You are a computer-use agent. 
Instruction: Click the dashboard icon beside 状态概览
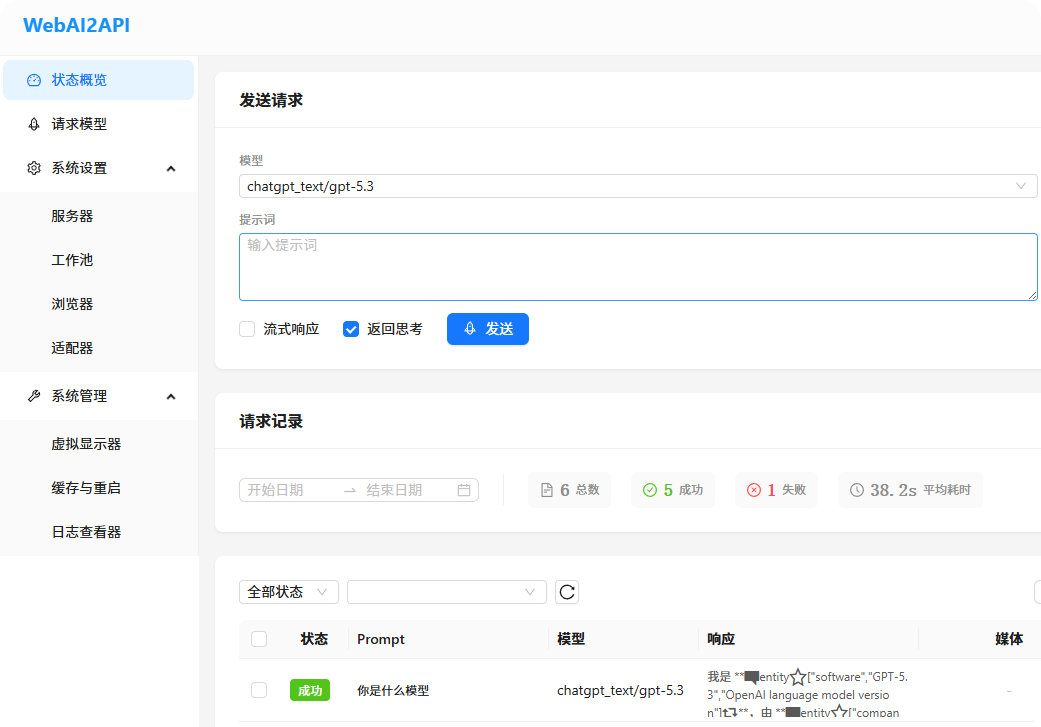point(34,80)
